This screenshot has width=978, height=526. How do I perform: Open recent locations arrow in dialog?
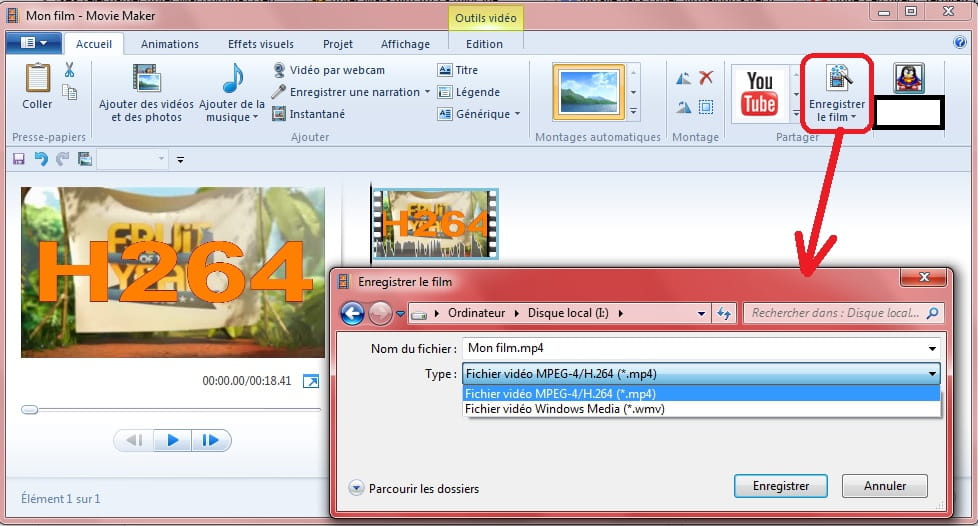click(x=400, y=314)
